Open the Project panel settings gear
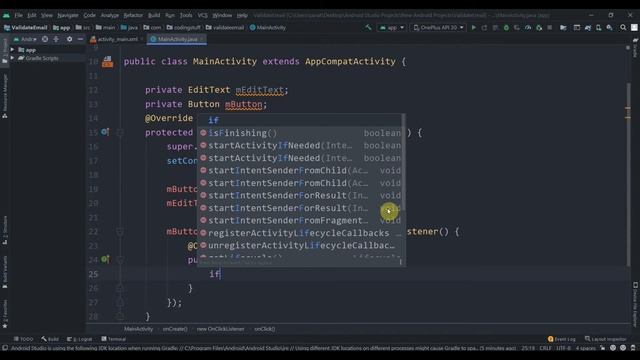The height and width of the screenshot is (360, 640). [69, 39]
